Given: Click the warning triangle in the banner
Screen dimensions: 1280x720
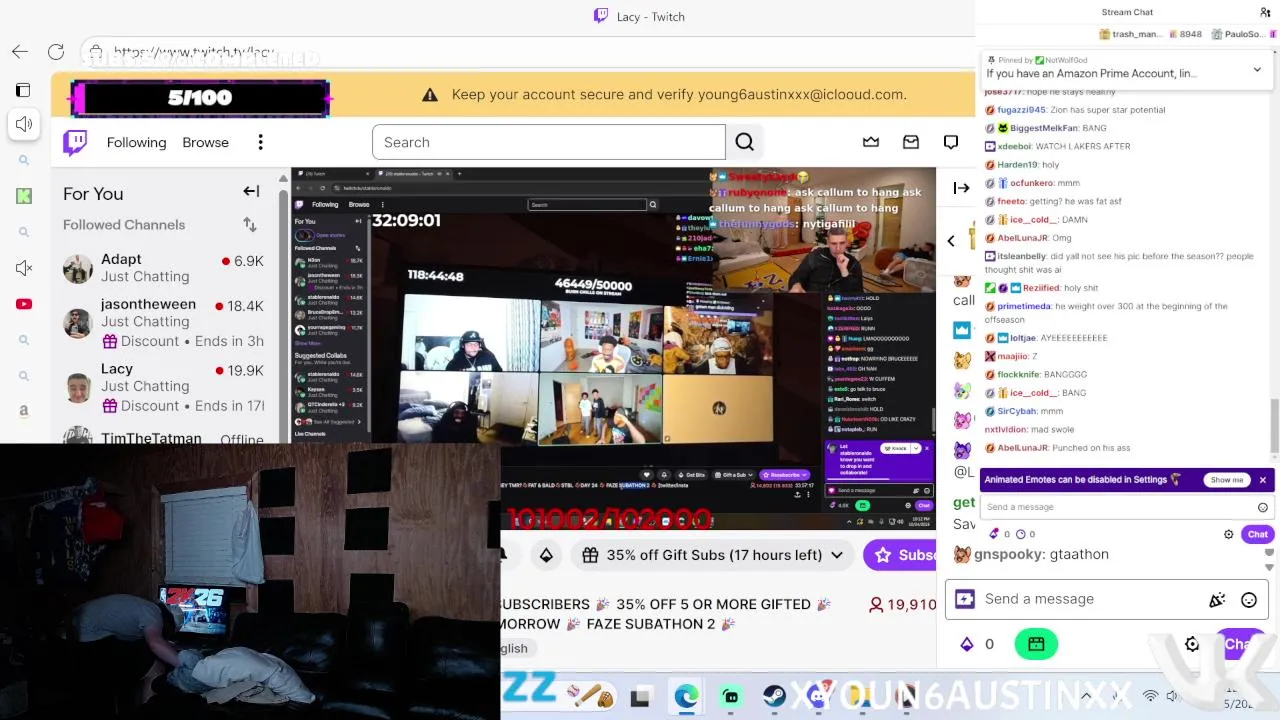Looking at the screenshot, I should (430, 95).
